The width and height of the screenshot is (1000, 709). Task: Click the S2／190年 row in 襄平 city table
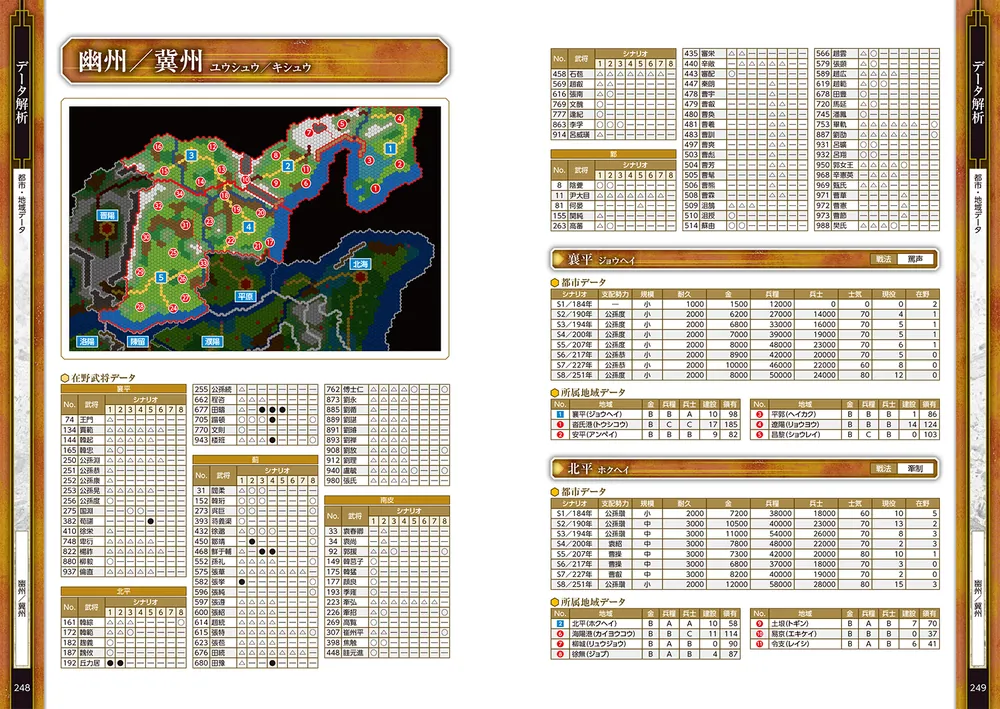coord(745,314)
